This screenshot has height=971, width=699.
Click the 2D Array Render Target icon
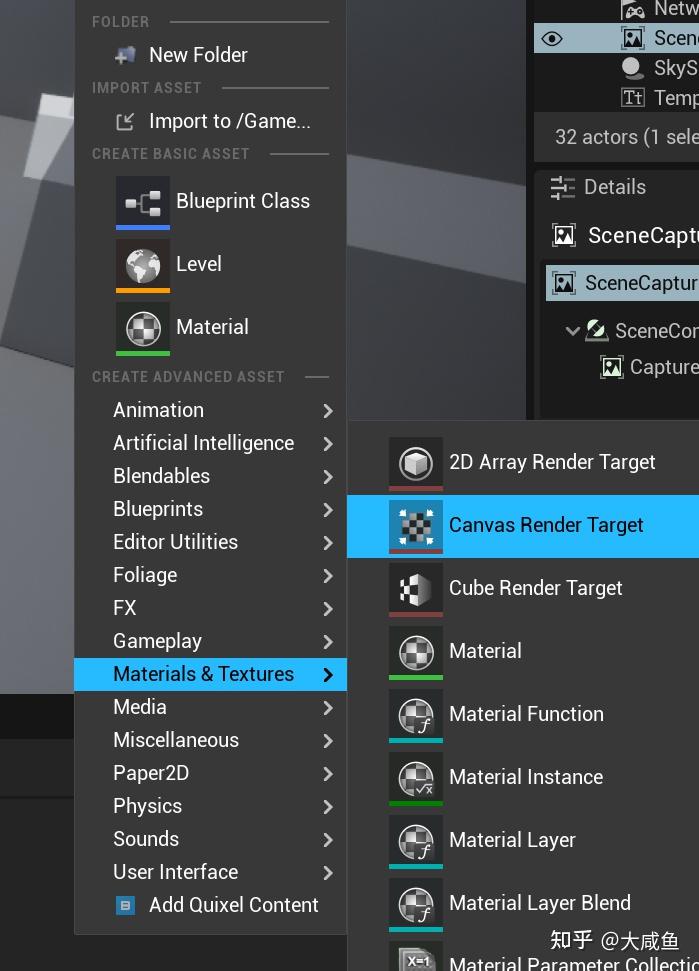415,463
